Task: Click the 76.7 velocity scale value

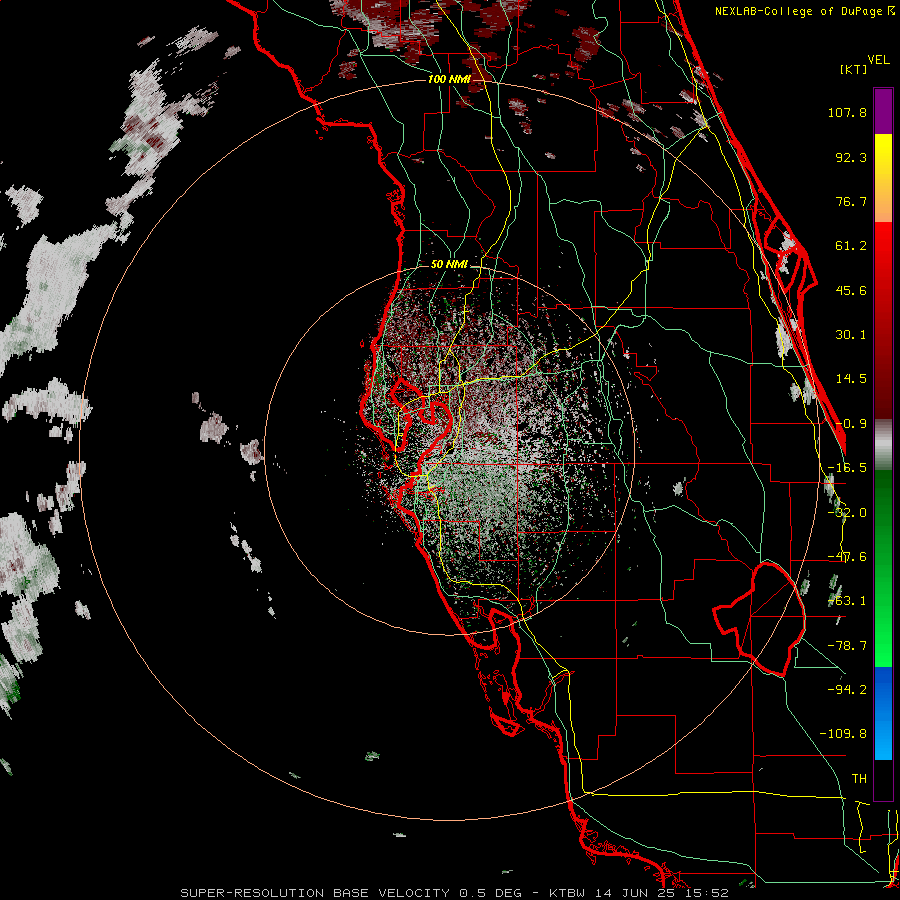Action: tap(851, 201)
